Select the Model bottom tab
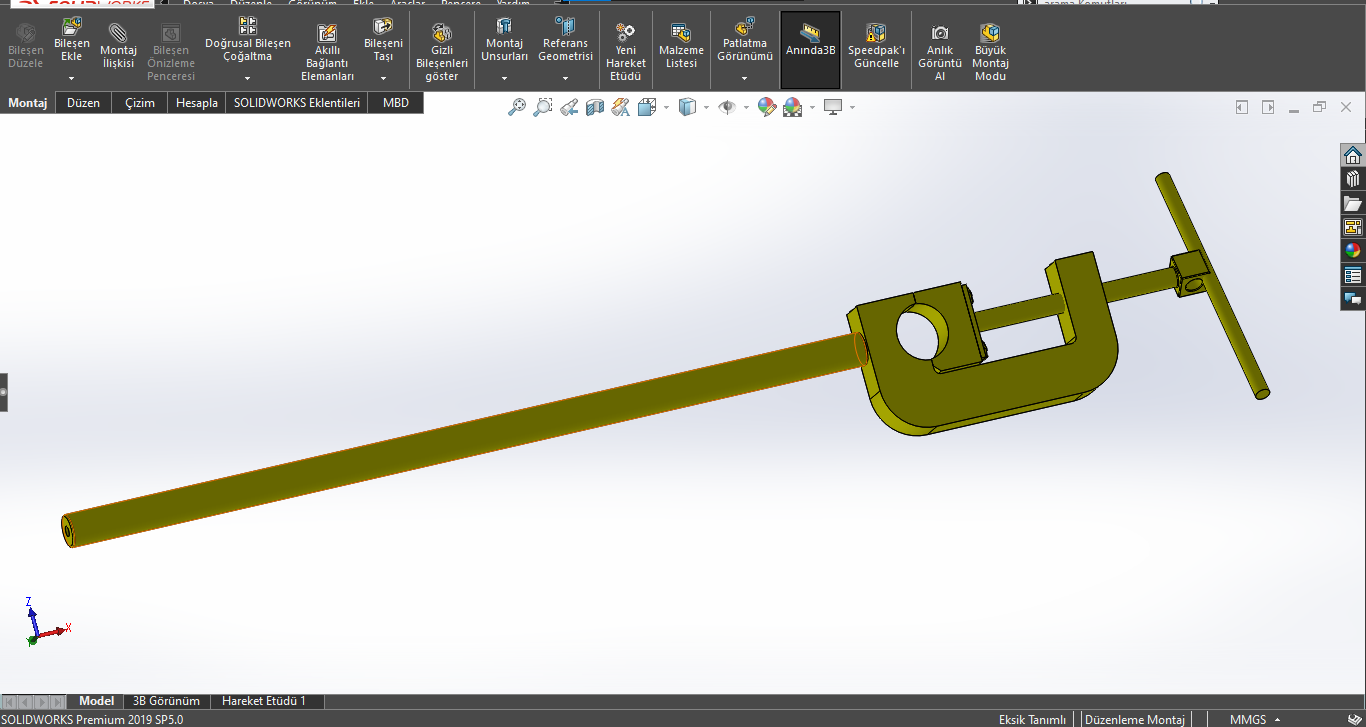The width and height of the screenshot is (1366, 727). click(97, 702)
